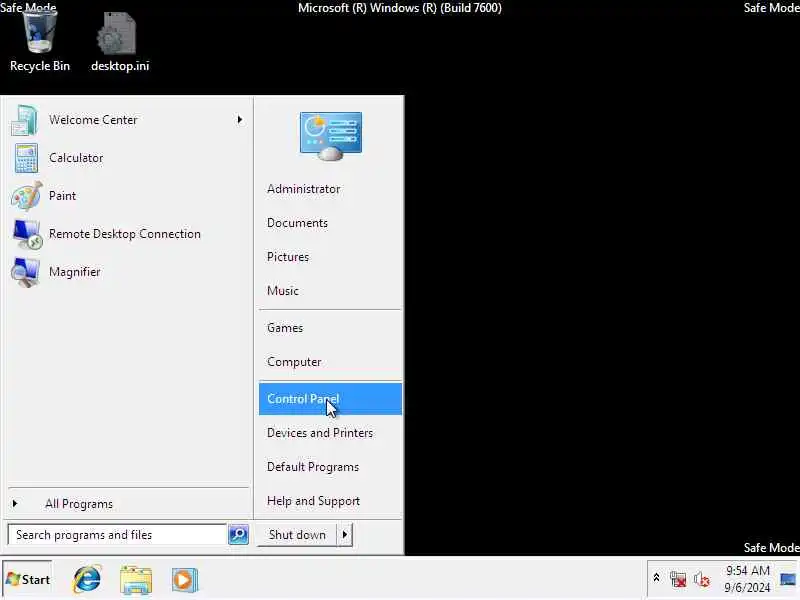Click the Paint label text
Image resolution: width=800 pixels, height=600 pixels.
[x=62, y=196]
